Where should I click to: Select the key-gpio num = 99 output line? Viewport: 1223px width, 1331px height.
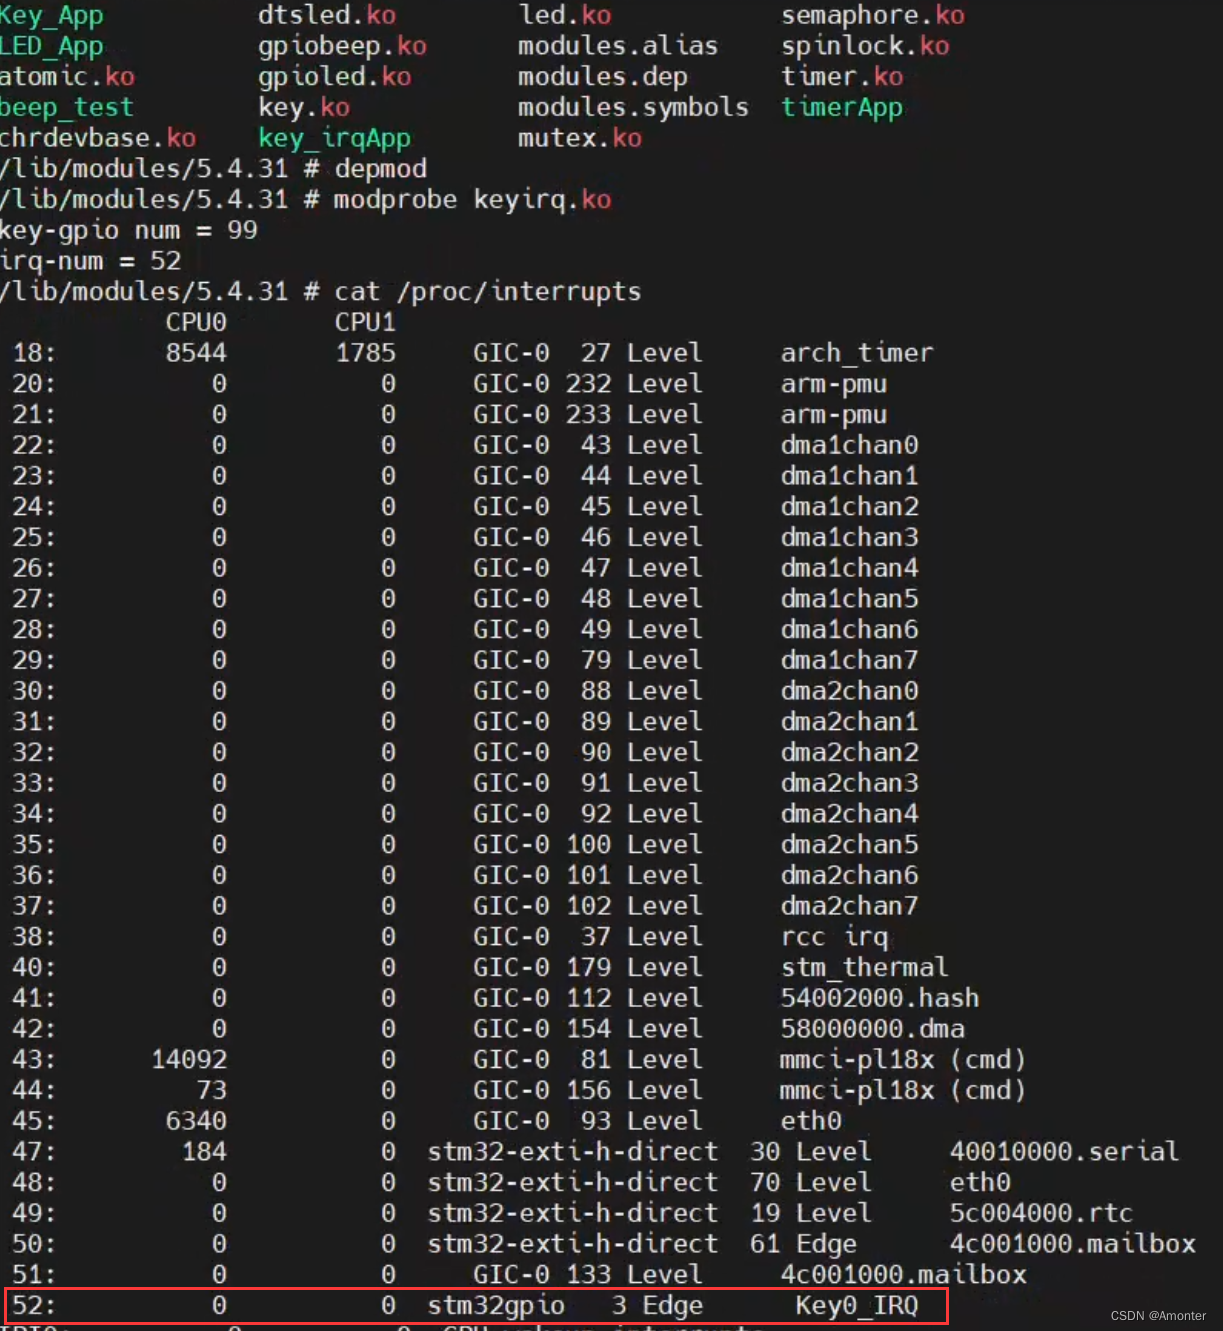point(129,230)
